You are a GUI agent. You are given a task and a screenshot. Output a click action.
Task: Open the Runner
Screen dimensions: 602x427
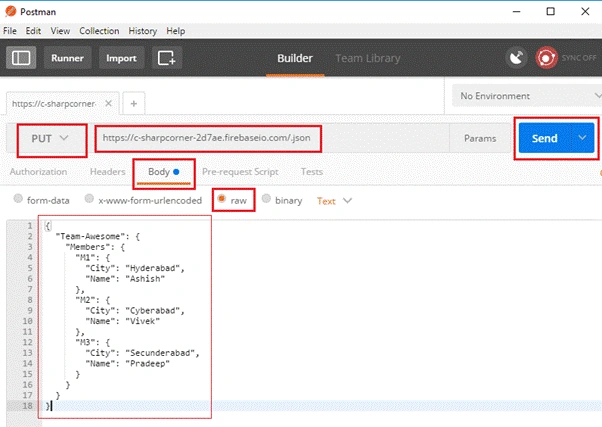67,58
